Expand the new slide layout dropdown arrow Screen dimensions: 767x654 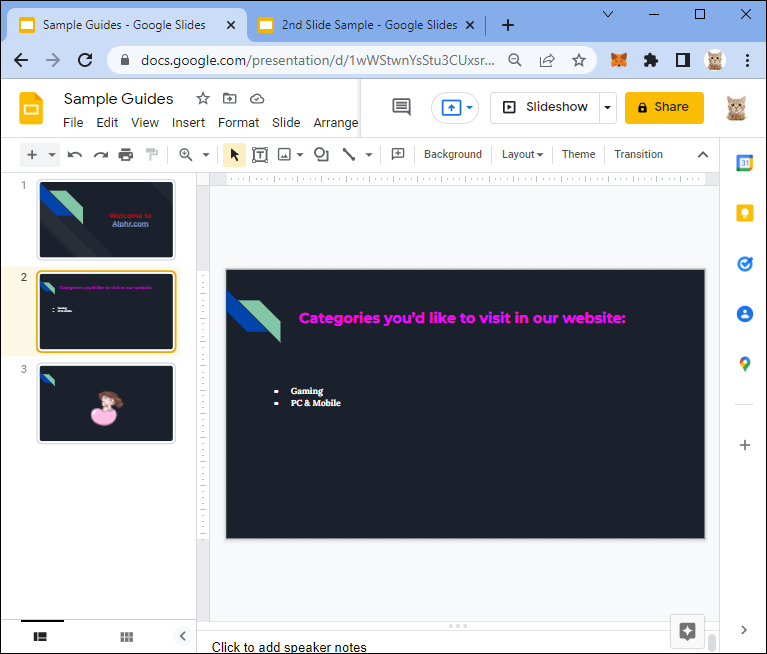click(x=52, y=155)
